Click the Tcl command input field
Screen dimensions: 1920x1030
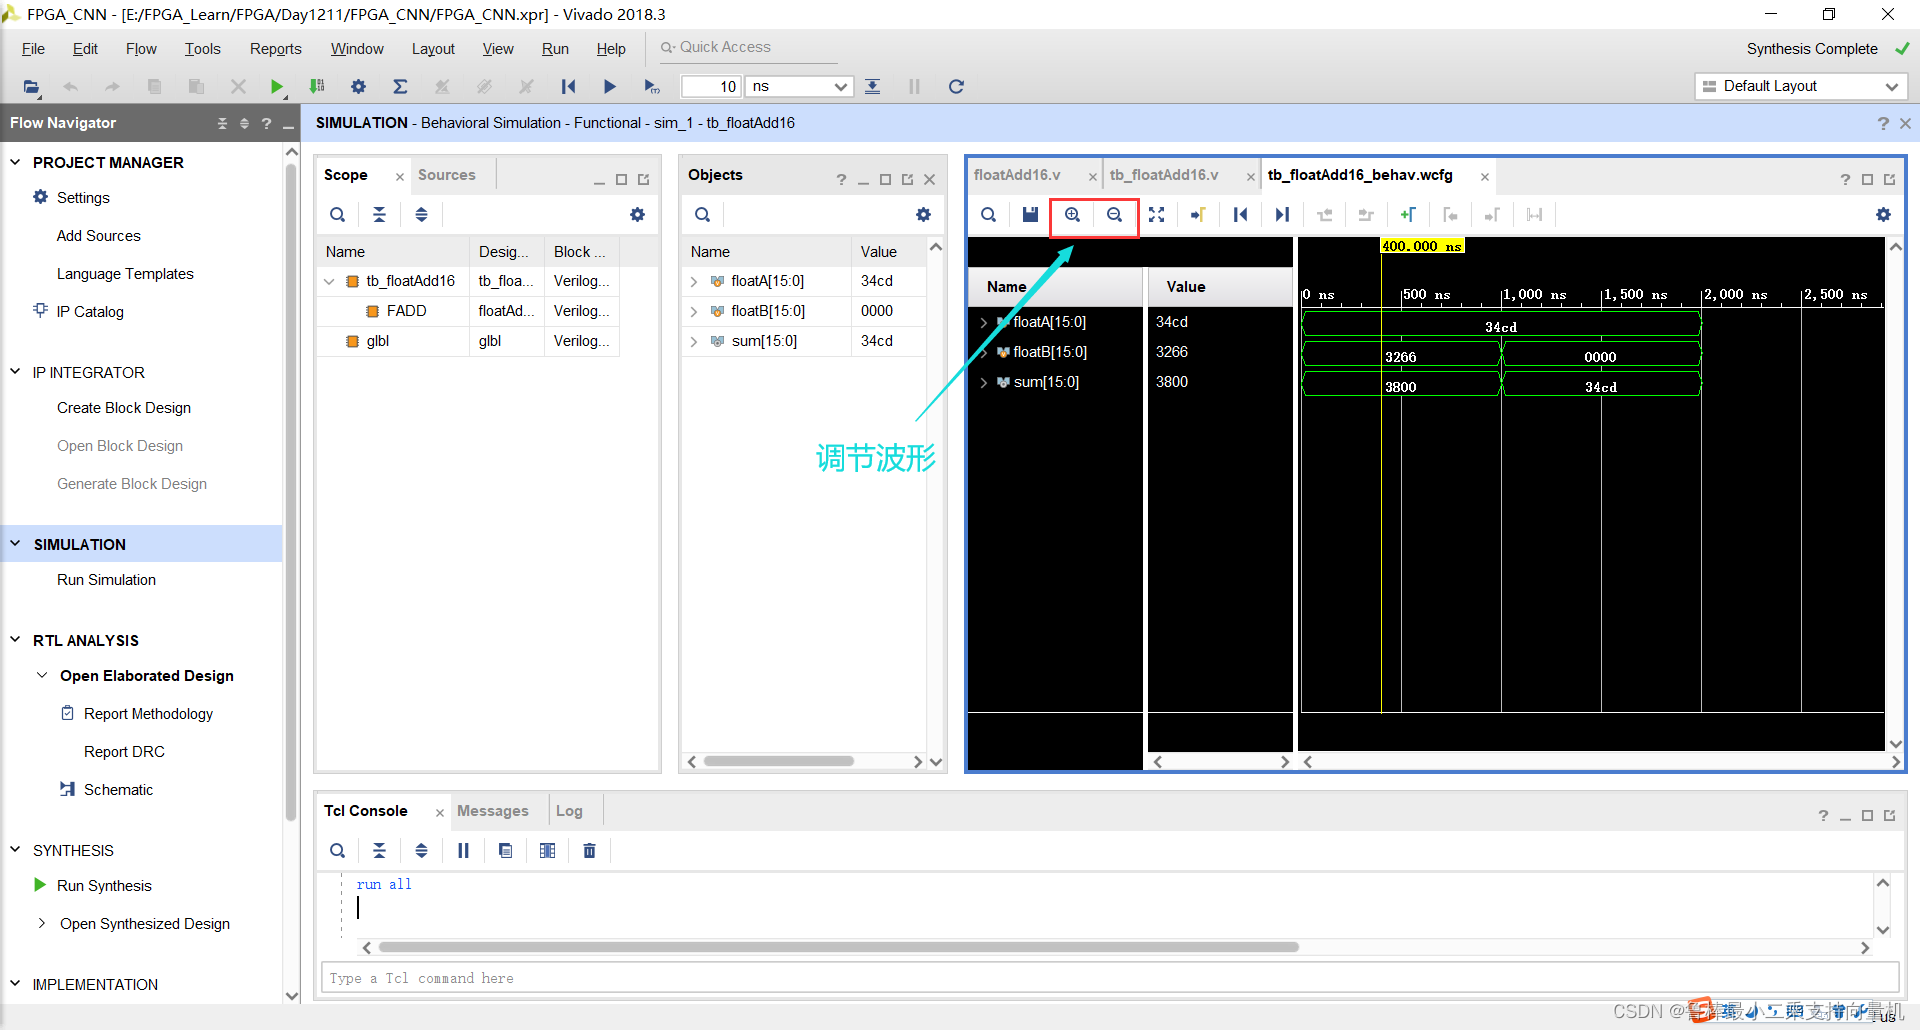pos(1109,978)
